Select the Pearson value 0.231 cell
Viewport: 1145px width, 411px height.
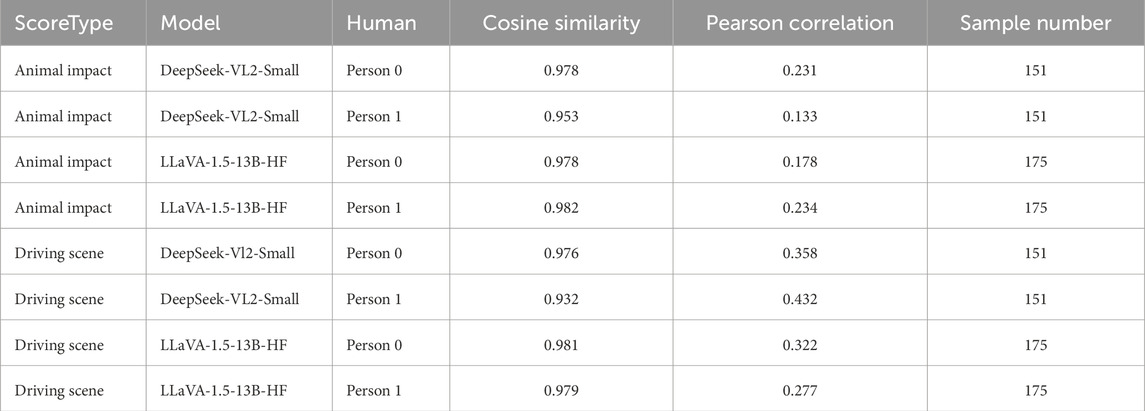(x=799, y=70)
